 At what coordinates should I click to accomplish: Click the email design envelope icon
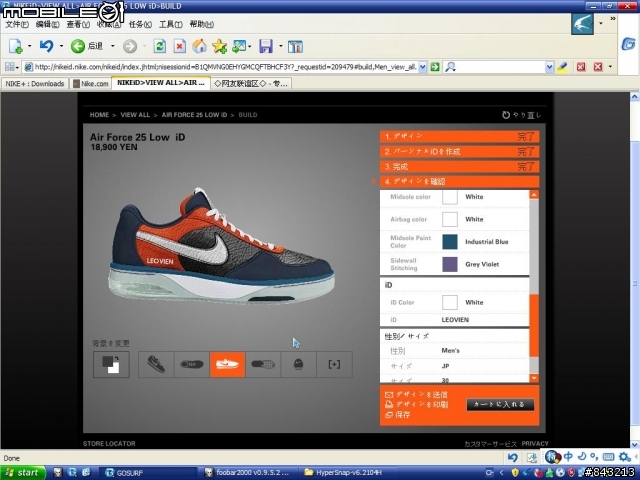pos(389,394)
